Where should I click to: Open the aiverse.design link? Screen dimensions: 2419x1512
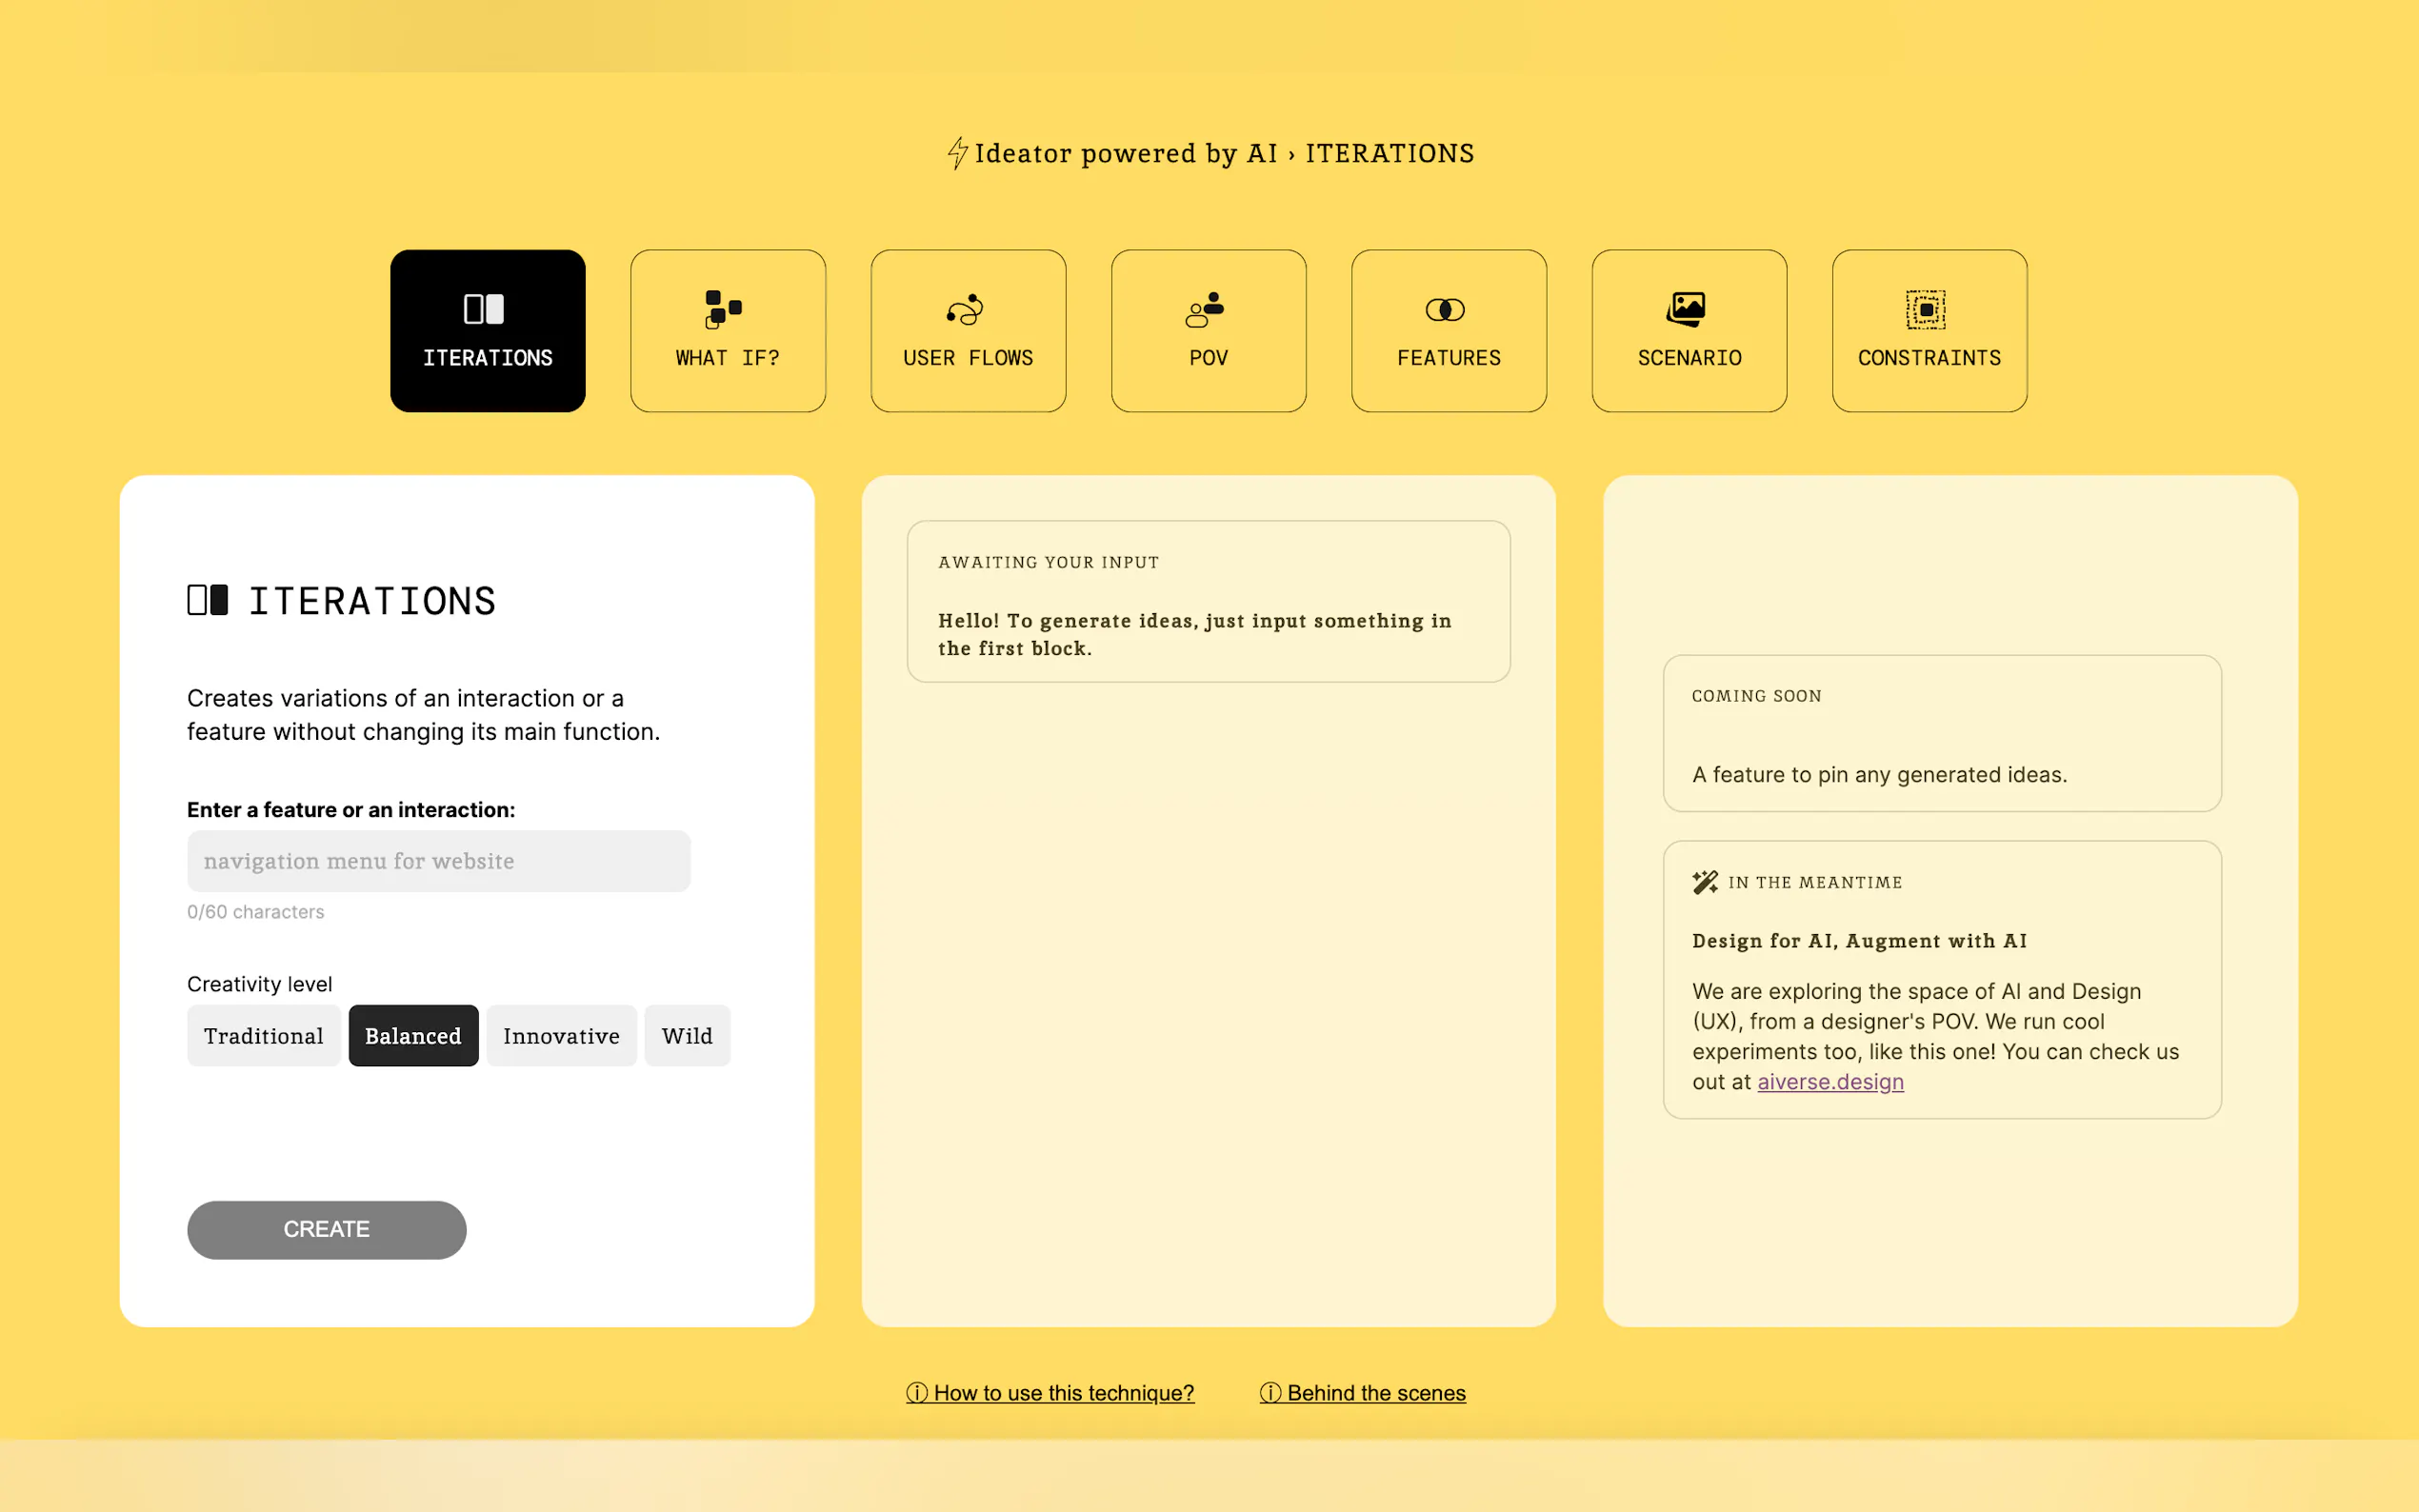(x=1830, y=1082)
